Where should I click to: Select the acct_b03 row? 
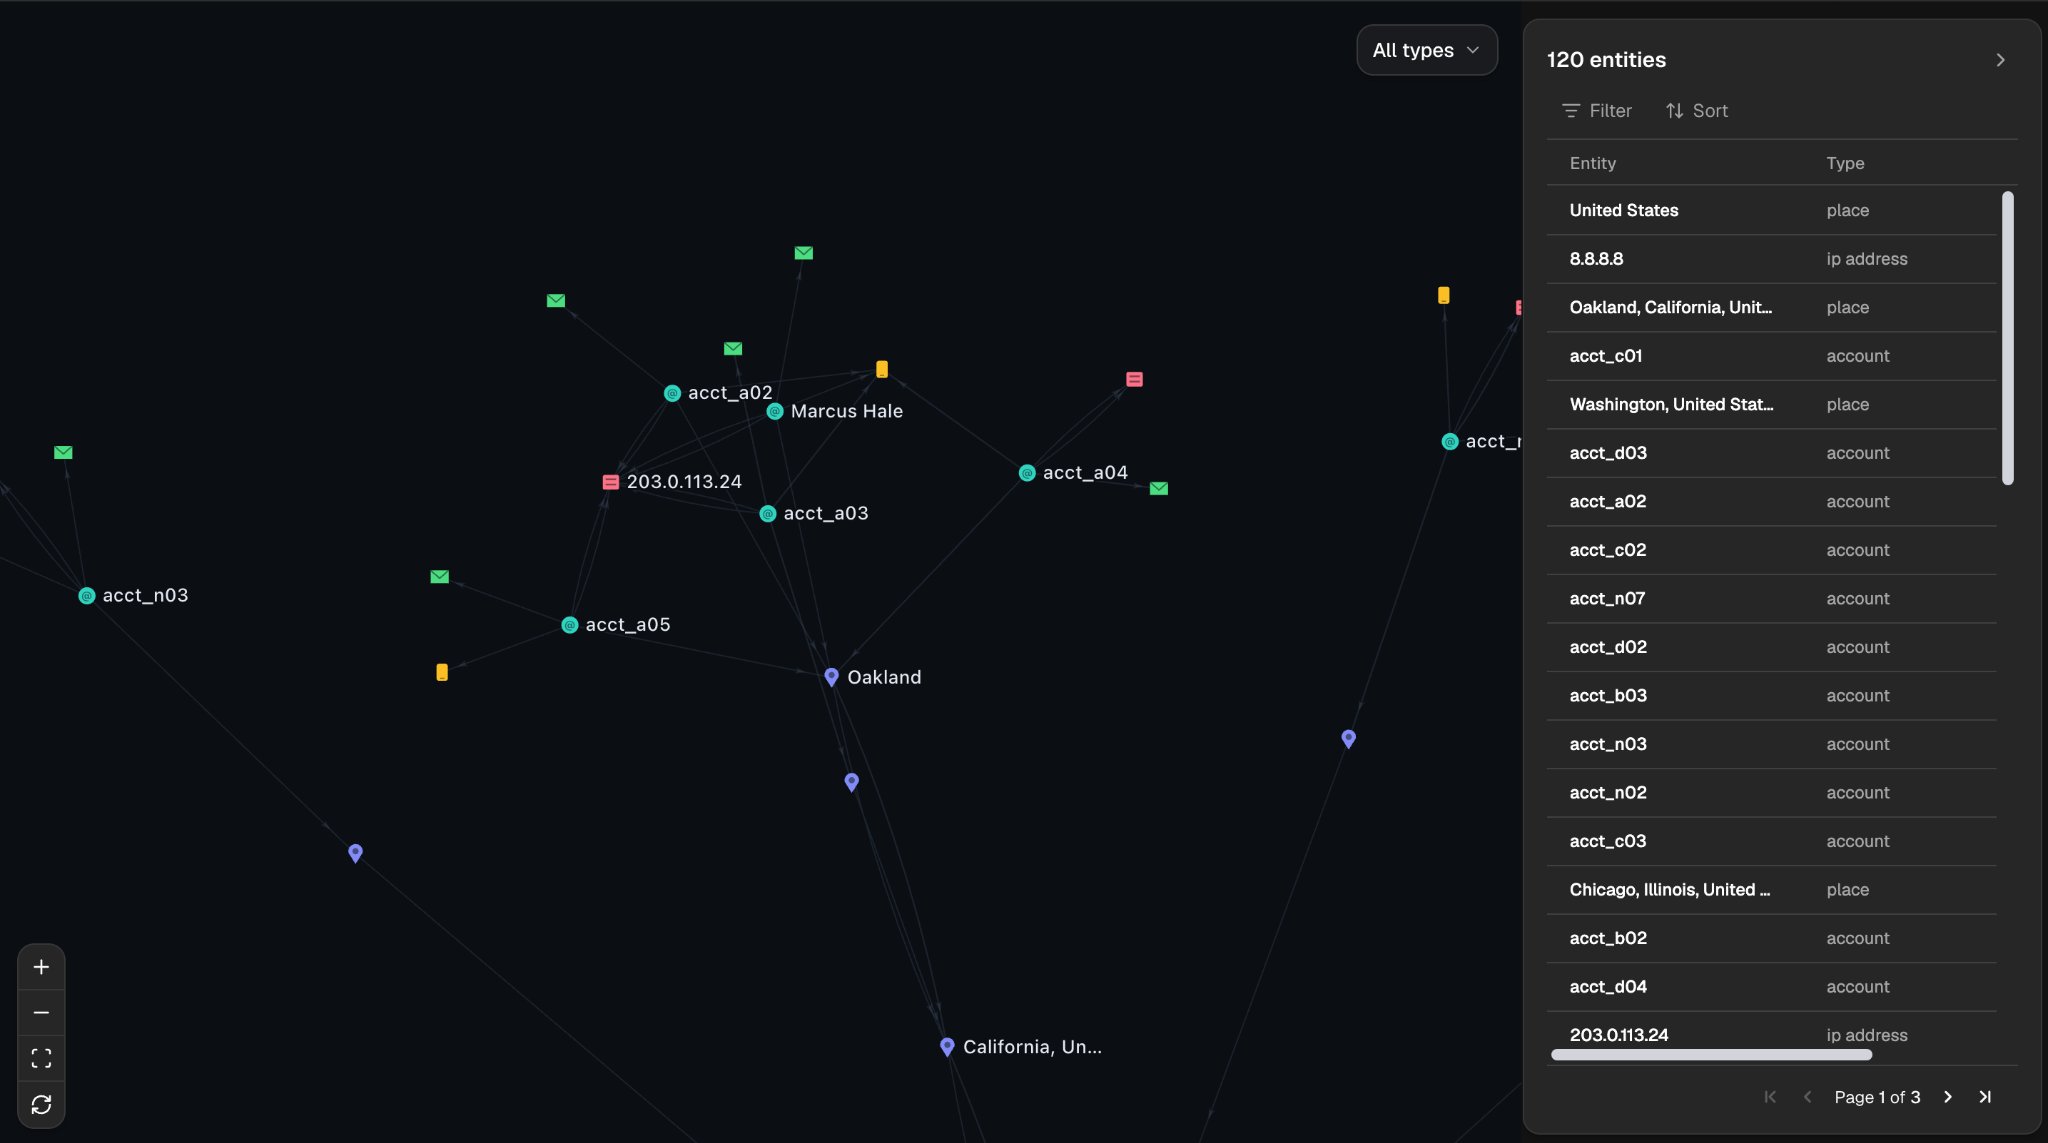[1771, 696]
